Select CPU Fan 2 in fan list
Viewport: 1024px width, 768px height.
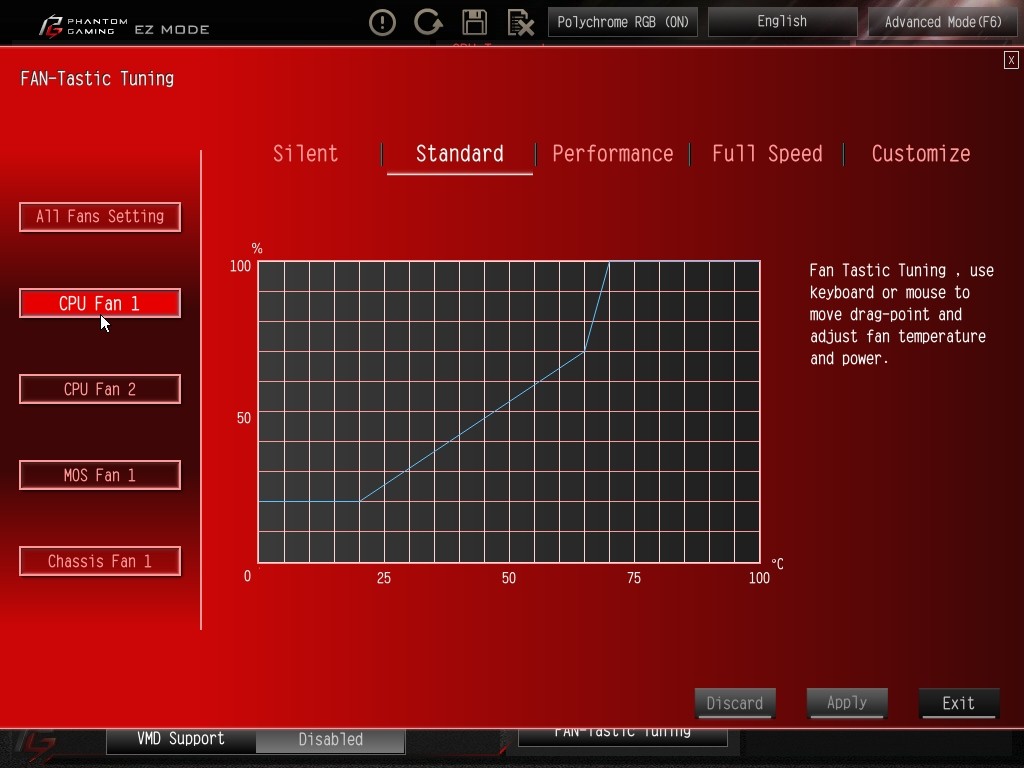point(100,389)
